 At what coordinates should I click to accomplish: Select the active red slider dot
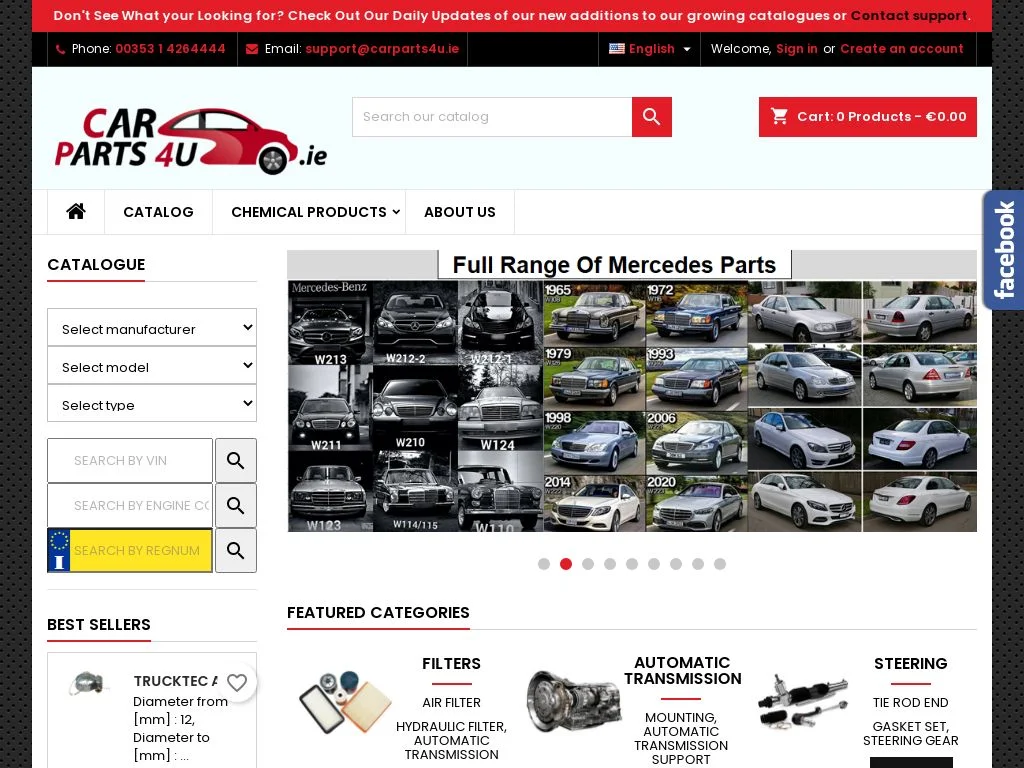[x=566, y=564]
